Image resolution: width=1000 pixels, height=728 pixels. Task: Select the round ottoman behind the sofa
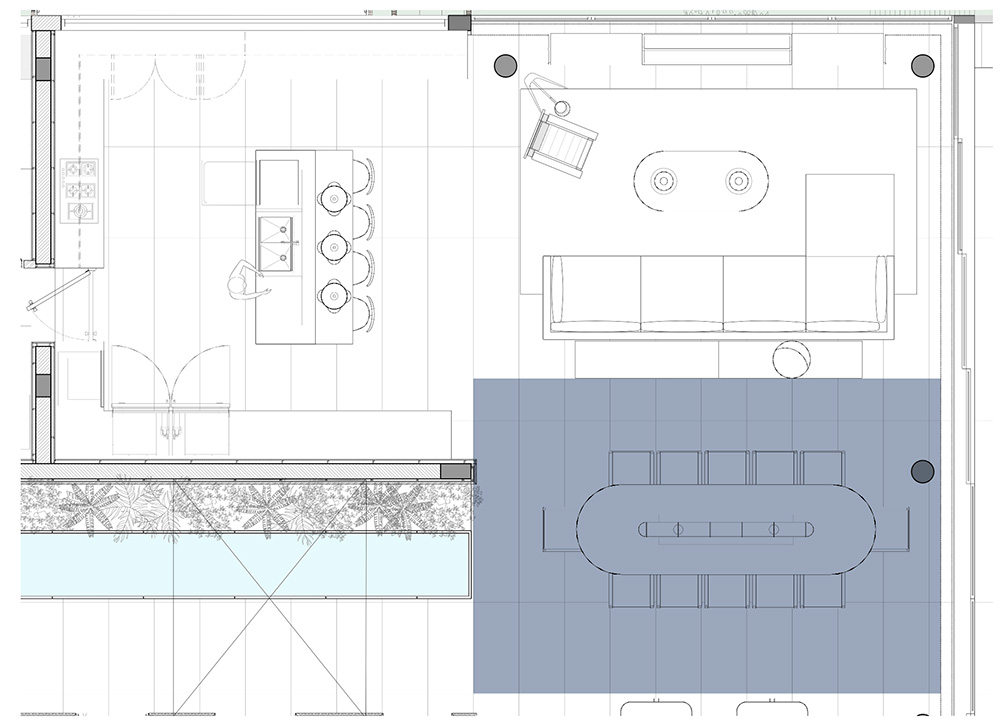click(793, 359)
